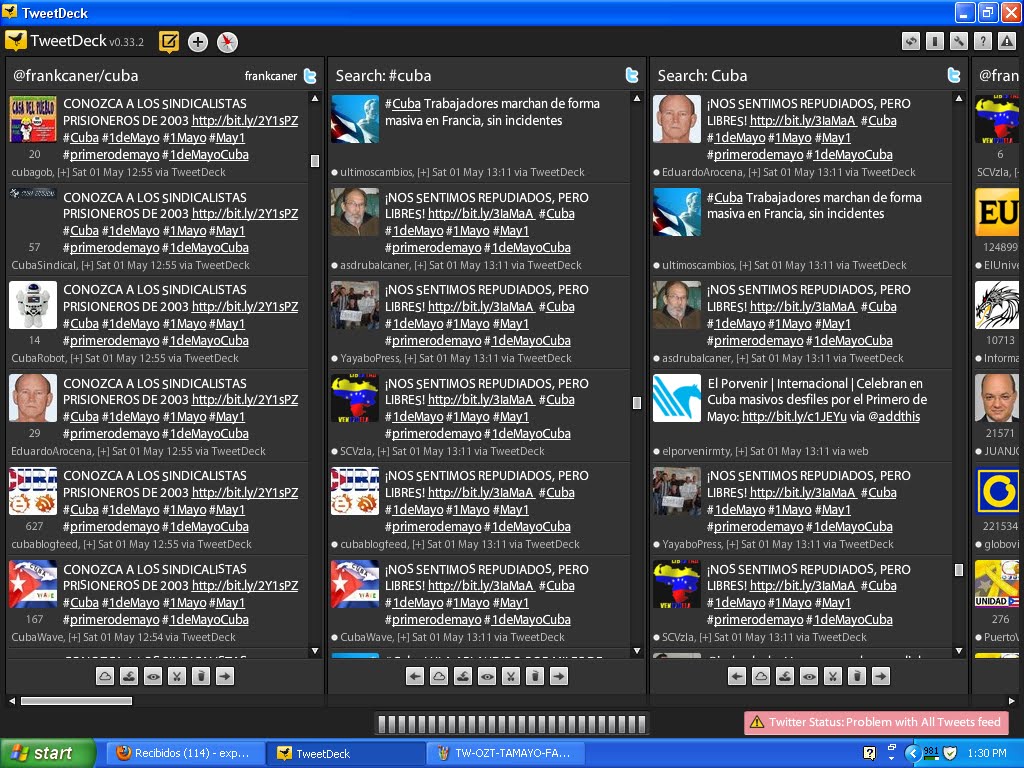Open the red compass icon in toolbar
The height and width of the screenshot is (768, 1024).
point(227,42)
